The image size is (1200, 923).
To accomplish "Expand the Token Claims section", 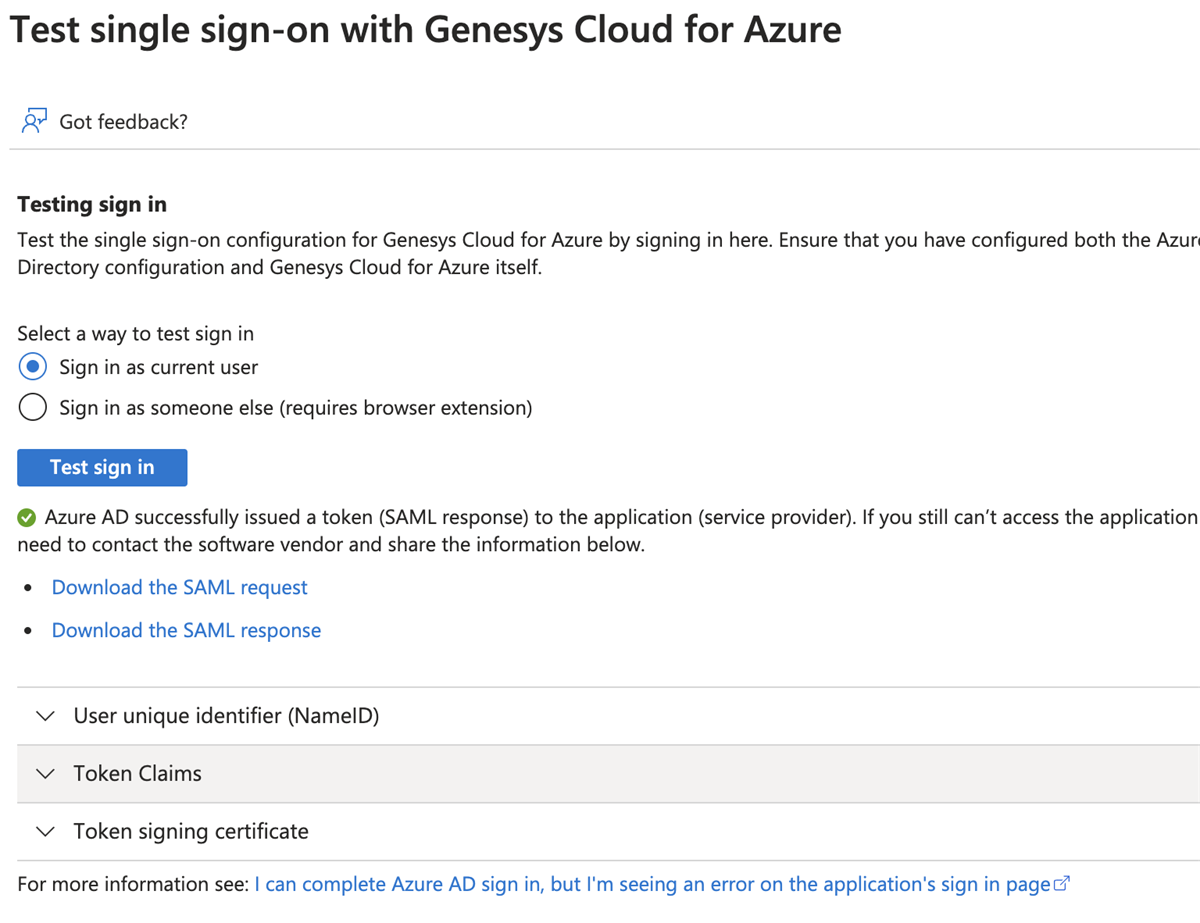I will pyautogui.click(x=137, y=773).
